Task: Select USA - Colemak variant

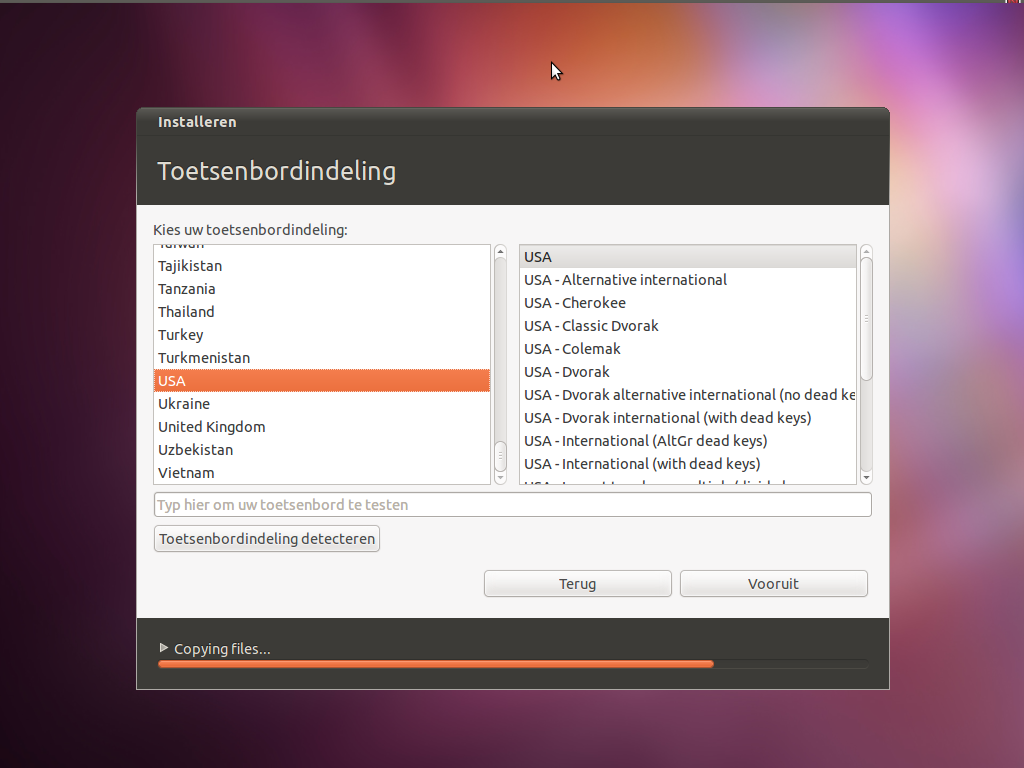Action: [x=688, y=349]
